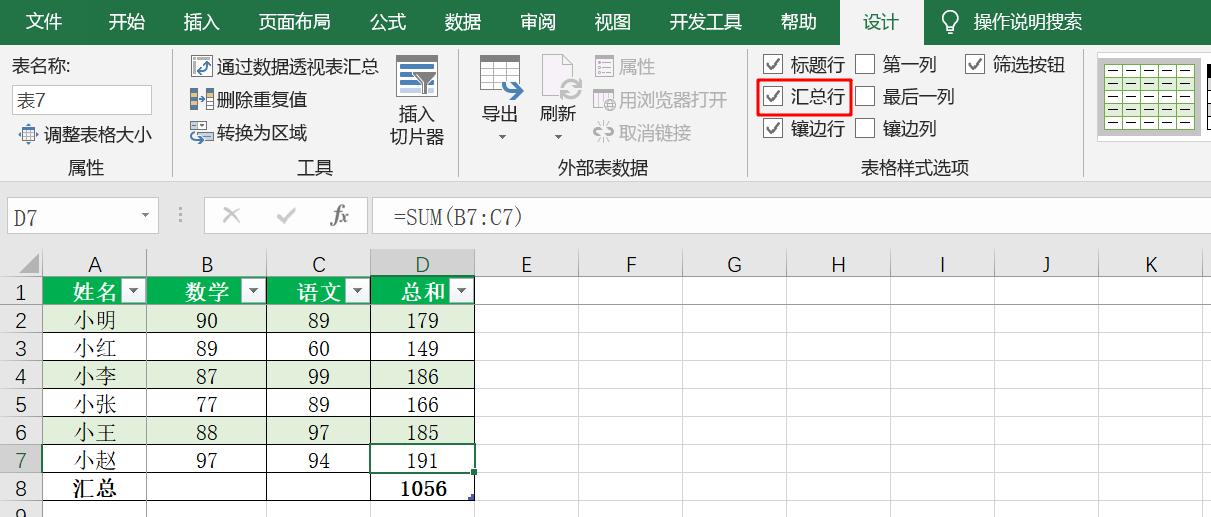Select the green table style thumbnail
Image resolution: width=1211 pixels, height=517 pixels.
[1149, 97]
